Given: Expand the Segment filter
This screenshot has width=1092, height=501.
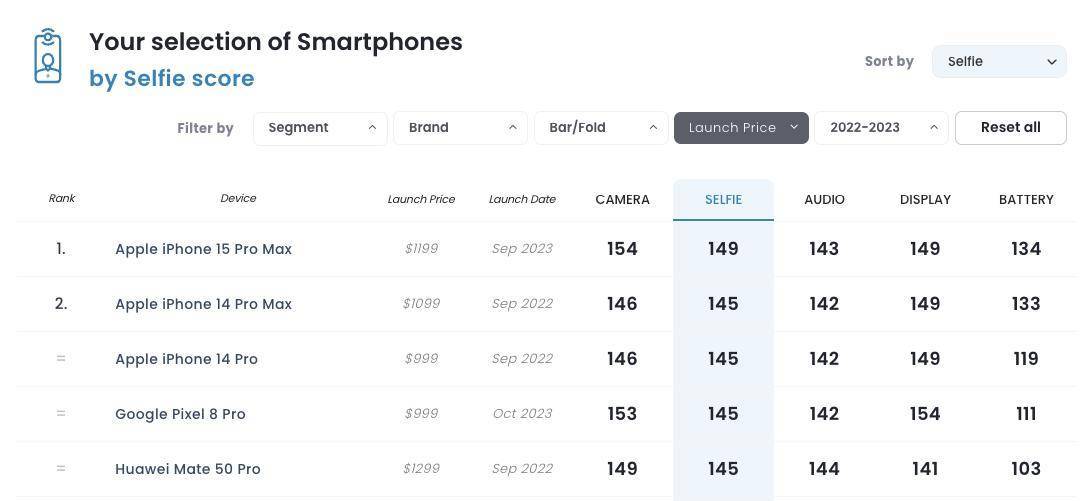Looking at the screenshot, I should tap(320, 128).
